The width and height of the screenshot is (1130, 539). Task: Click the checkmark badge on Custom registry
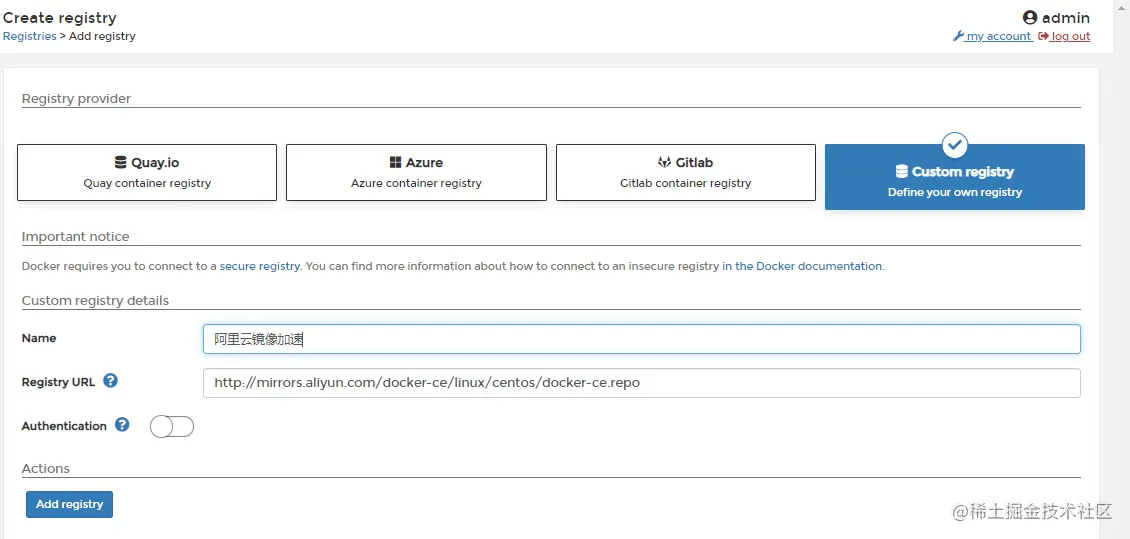click(955, 145)
